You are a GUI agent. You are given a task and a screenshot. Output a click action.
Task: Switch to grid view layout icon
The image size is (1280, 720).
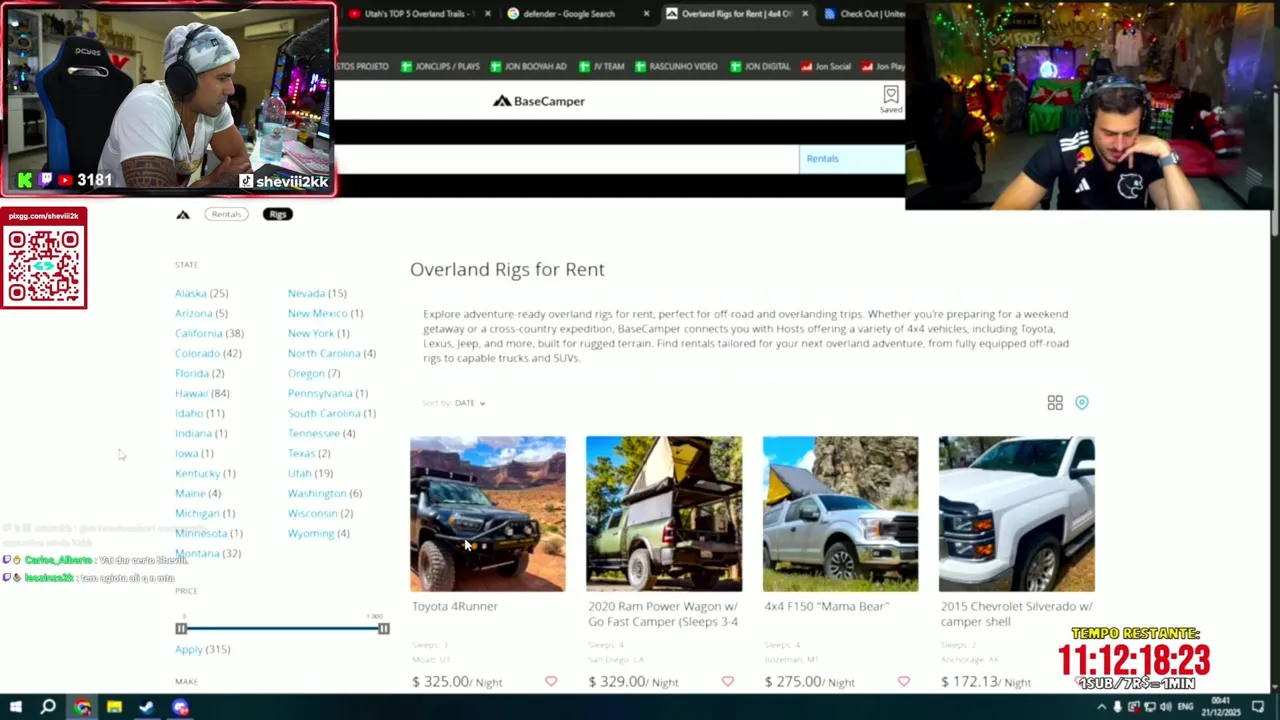click(x=1055, y=402)
